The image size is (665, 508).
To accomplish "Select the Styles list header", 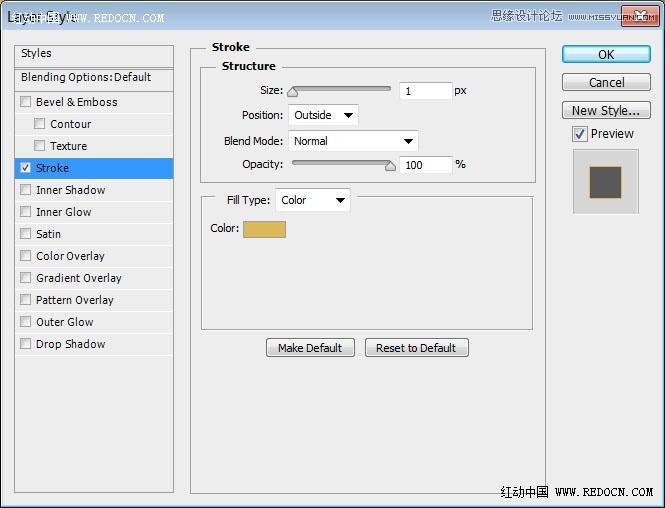I will click(36, 53).
